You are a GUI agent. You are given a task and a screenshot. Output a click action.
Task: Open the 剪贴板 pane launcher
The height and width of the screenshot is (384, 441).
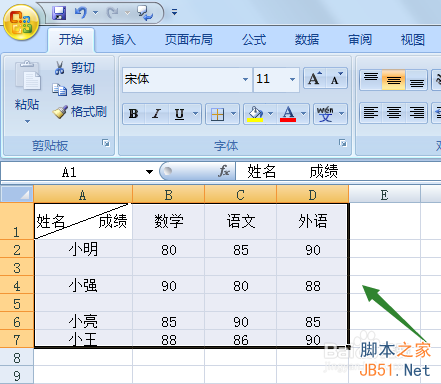pos(106,143)
